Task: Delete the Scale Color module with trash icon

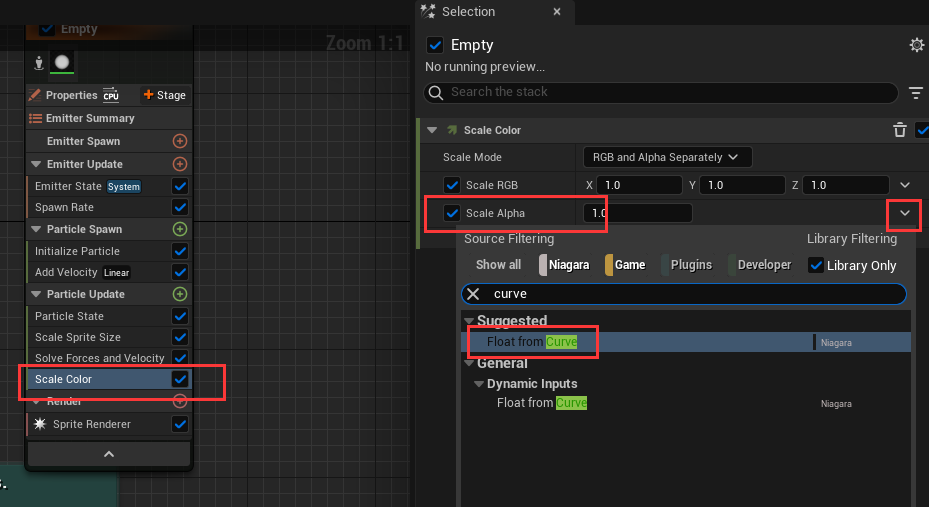Action: (x=900, y=130)
